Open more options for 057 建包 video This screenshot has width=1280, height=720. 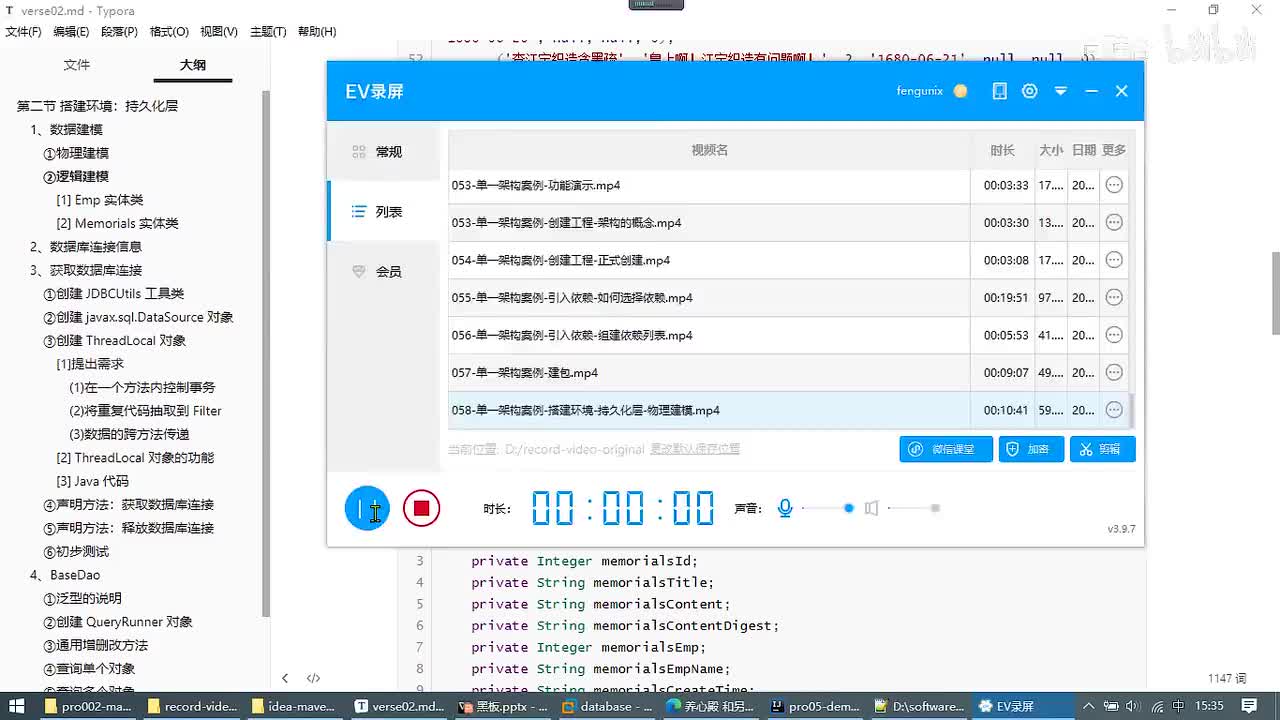1114,372
